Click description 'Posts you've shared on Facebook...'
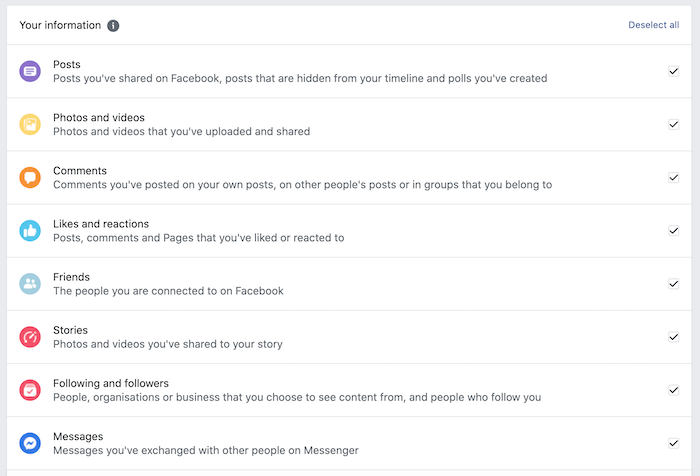The width and height of the screenshot is (700, 476). coord(300,78)
